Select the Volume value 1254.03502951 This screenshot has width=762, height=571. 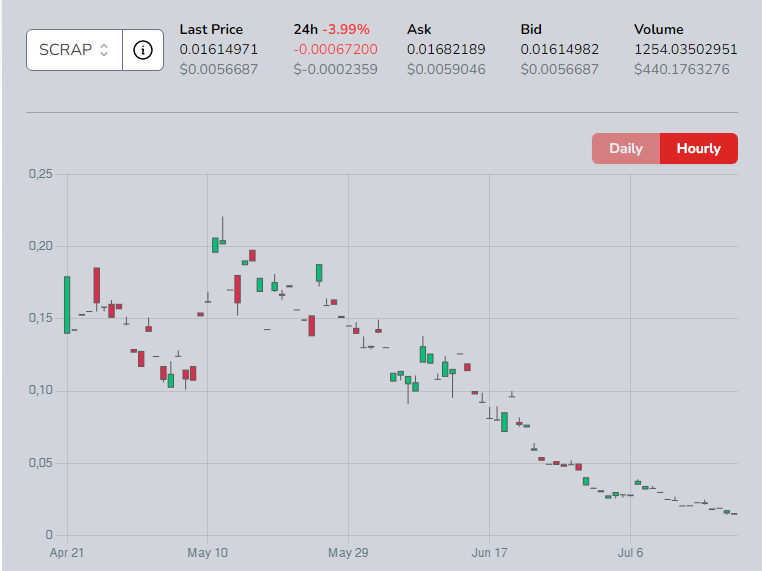pos(686,50)
